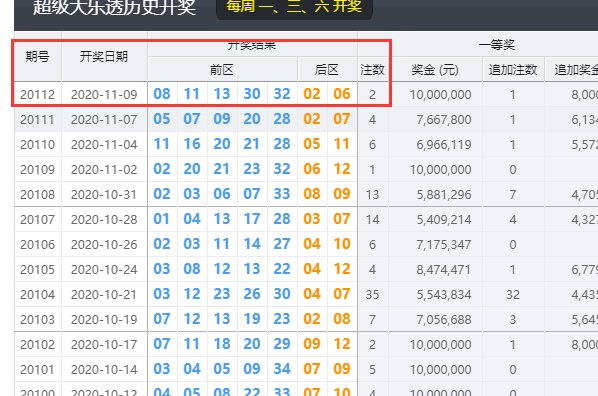Click draw date 2020-10-21

[104, 295]
